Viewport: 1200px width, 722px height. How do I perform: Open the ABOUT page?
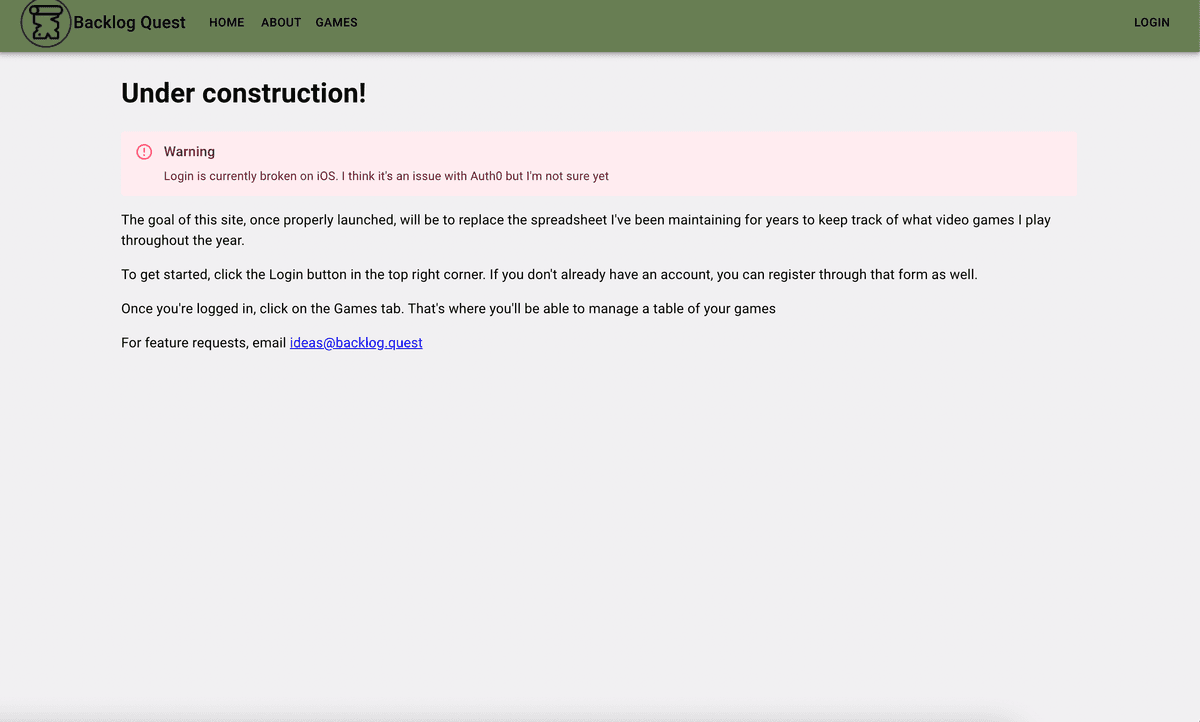coord(281,22)
